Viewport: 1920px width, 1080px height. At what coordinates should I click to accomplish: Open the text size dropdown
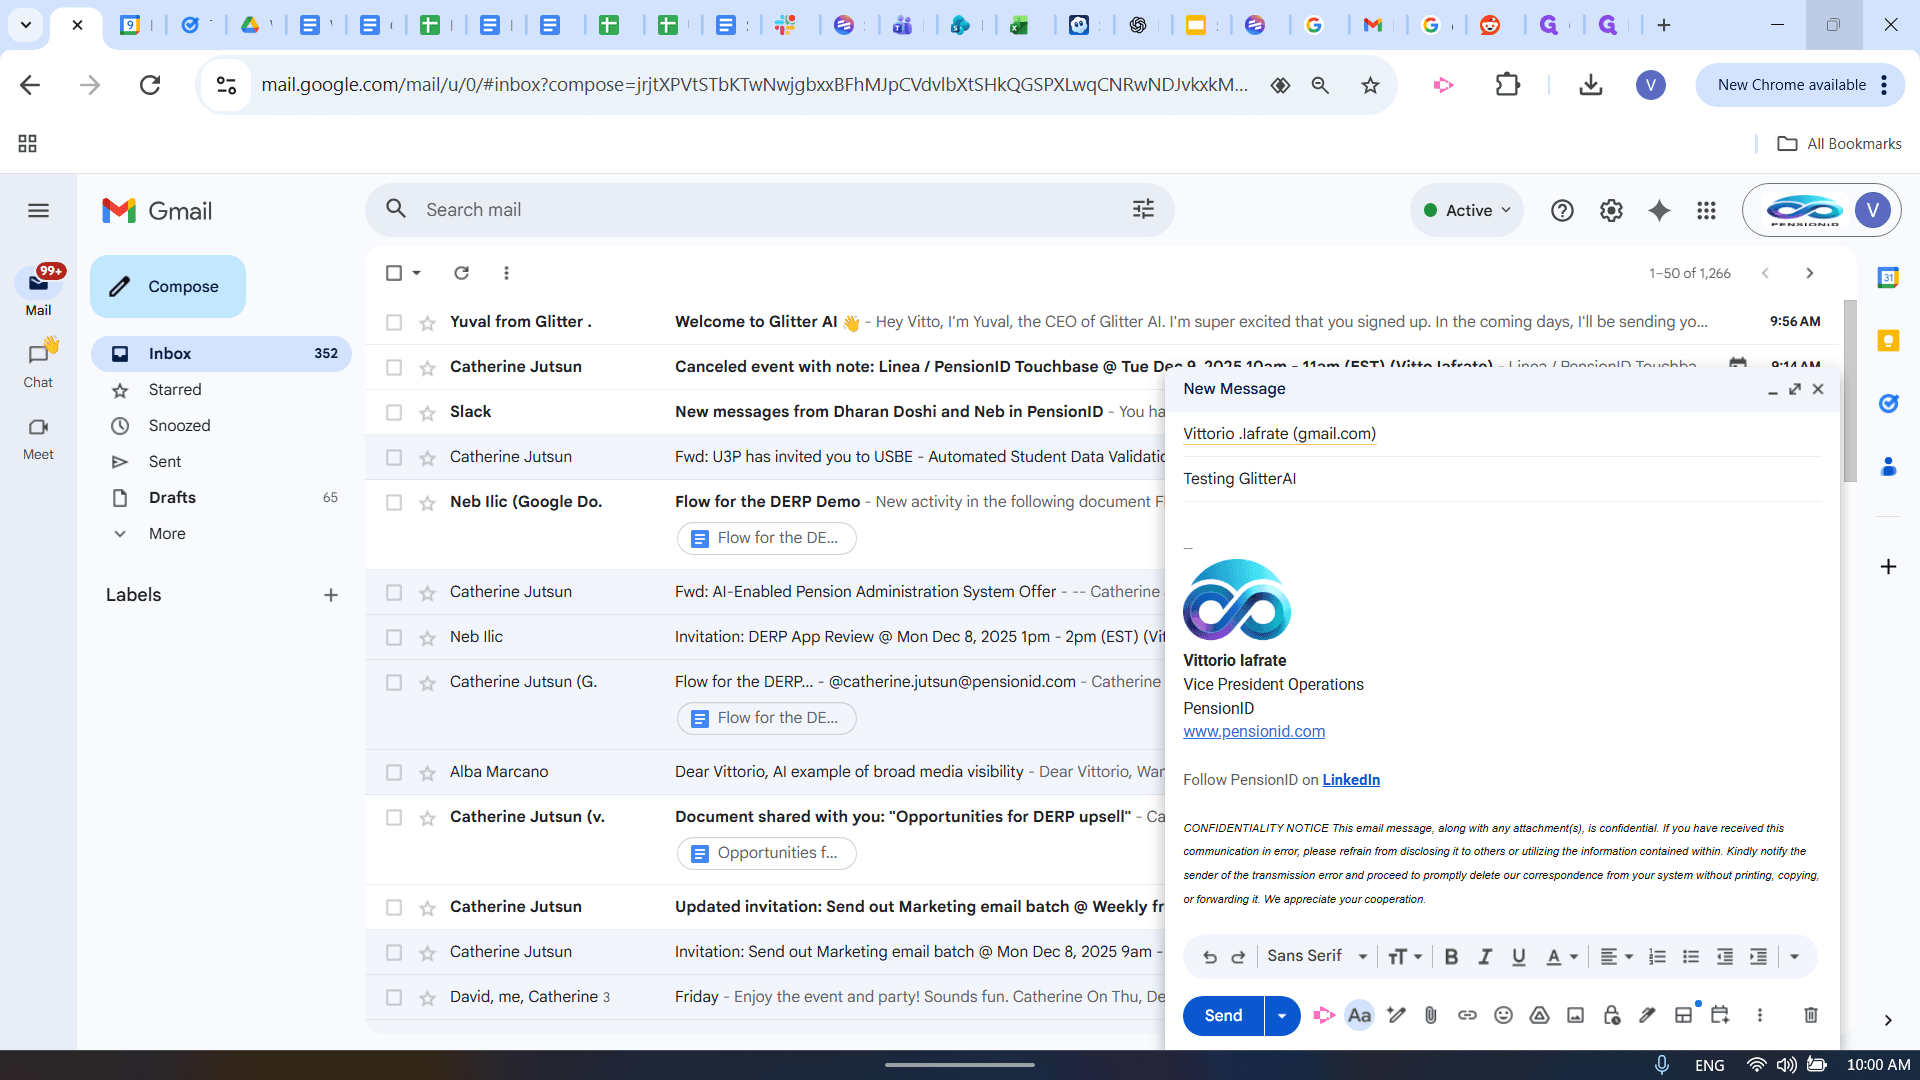pos(1405,957)
